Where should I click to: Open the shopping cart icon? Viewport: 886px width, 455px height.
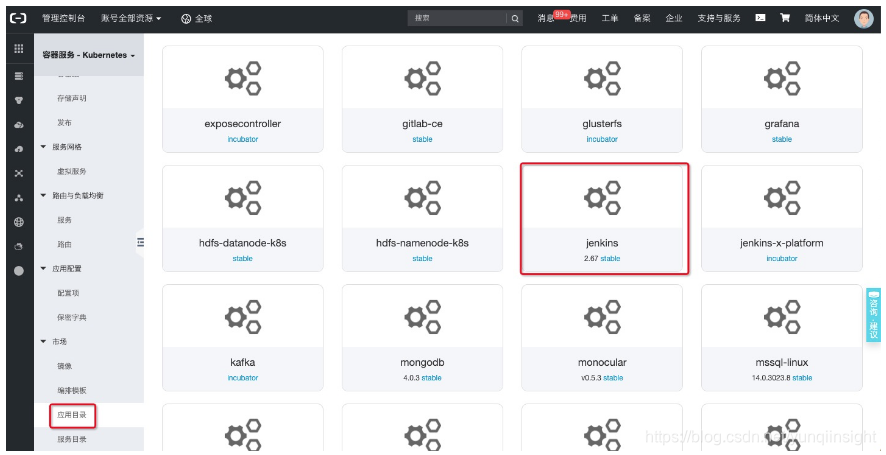coord(785,18)
